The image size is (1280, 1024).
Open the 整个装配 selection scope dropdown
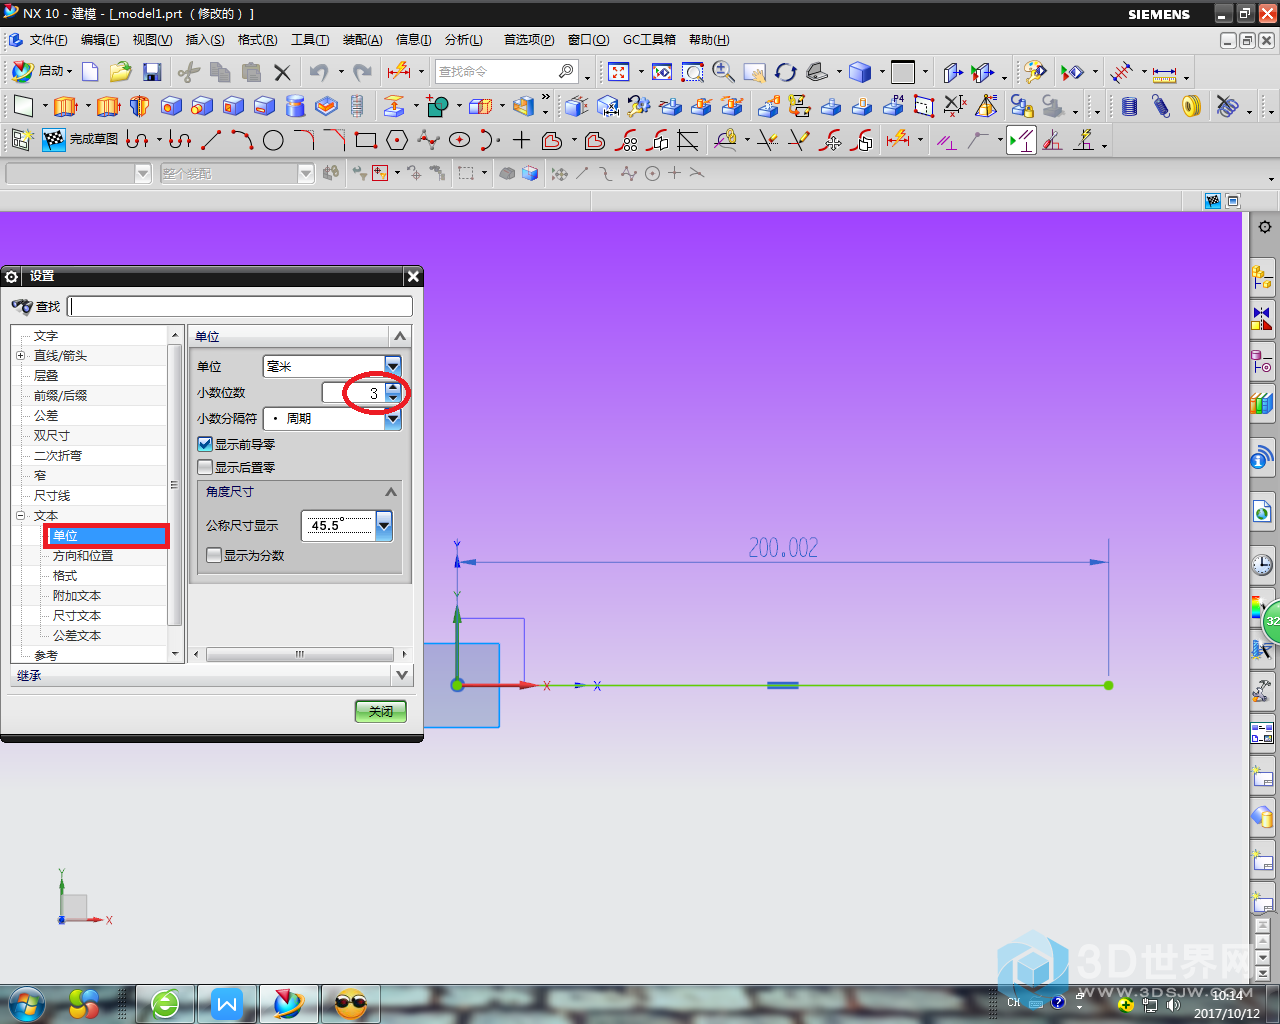tap(306, 174)
